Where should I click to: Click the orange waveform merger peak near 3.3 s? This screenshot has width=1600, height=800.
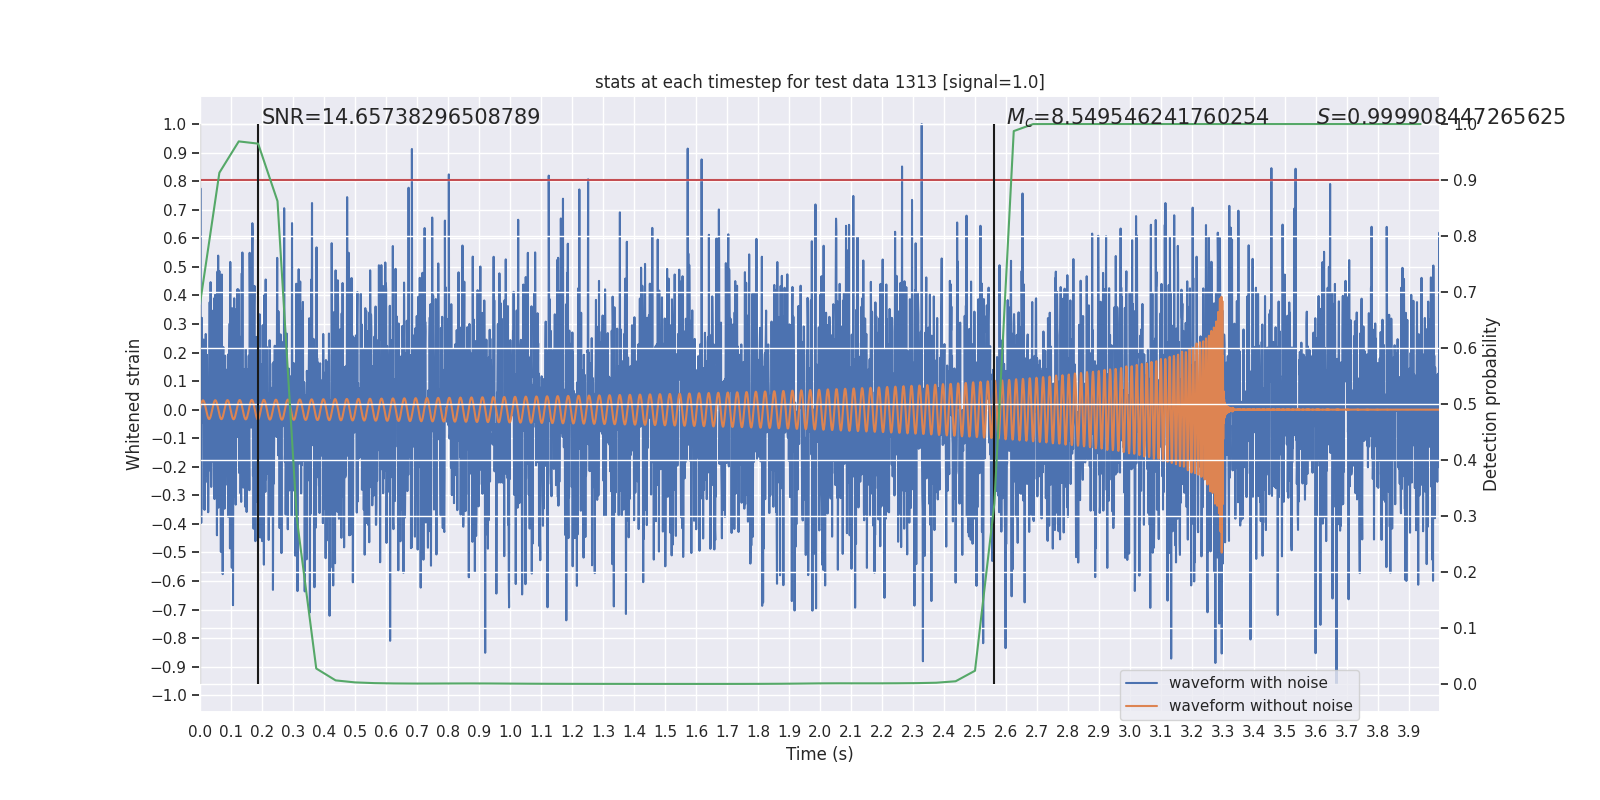click(1221, 300)
